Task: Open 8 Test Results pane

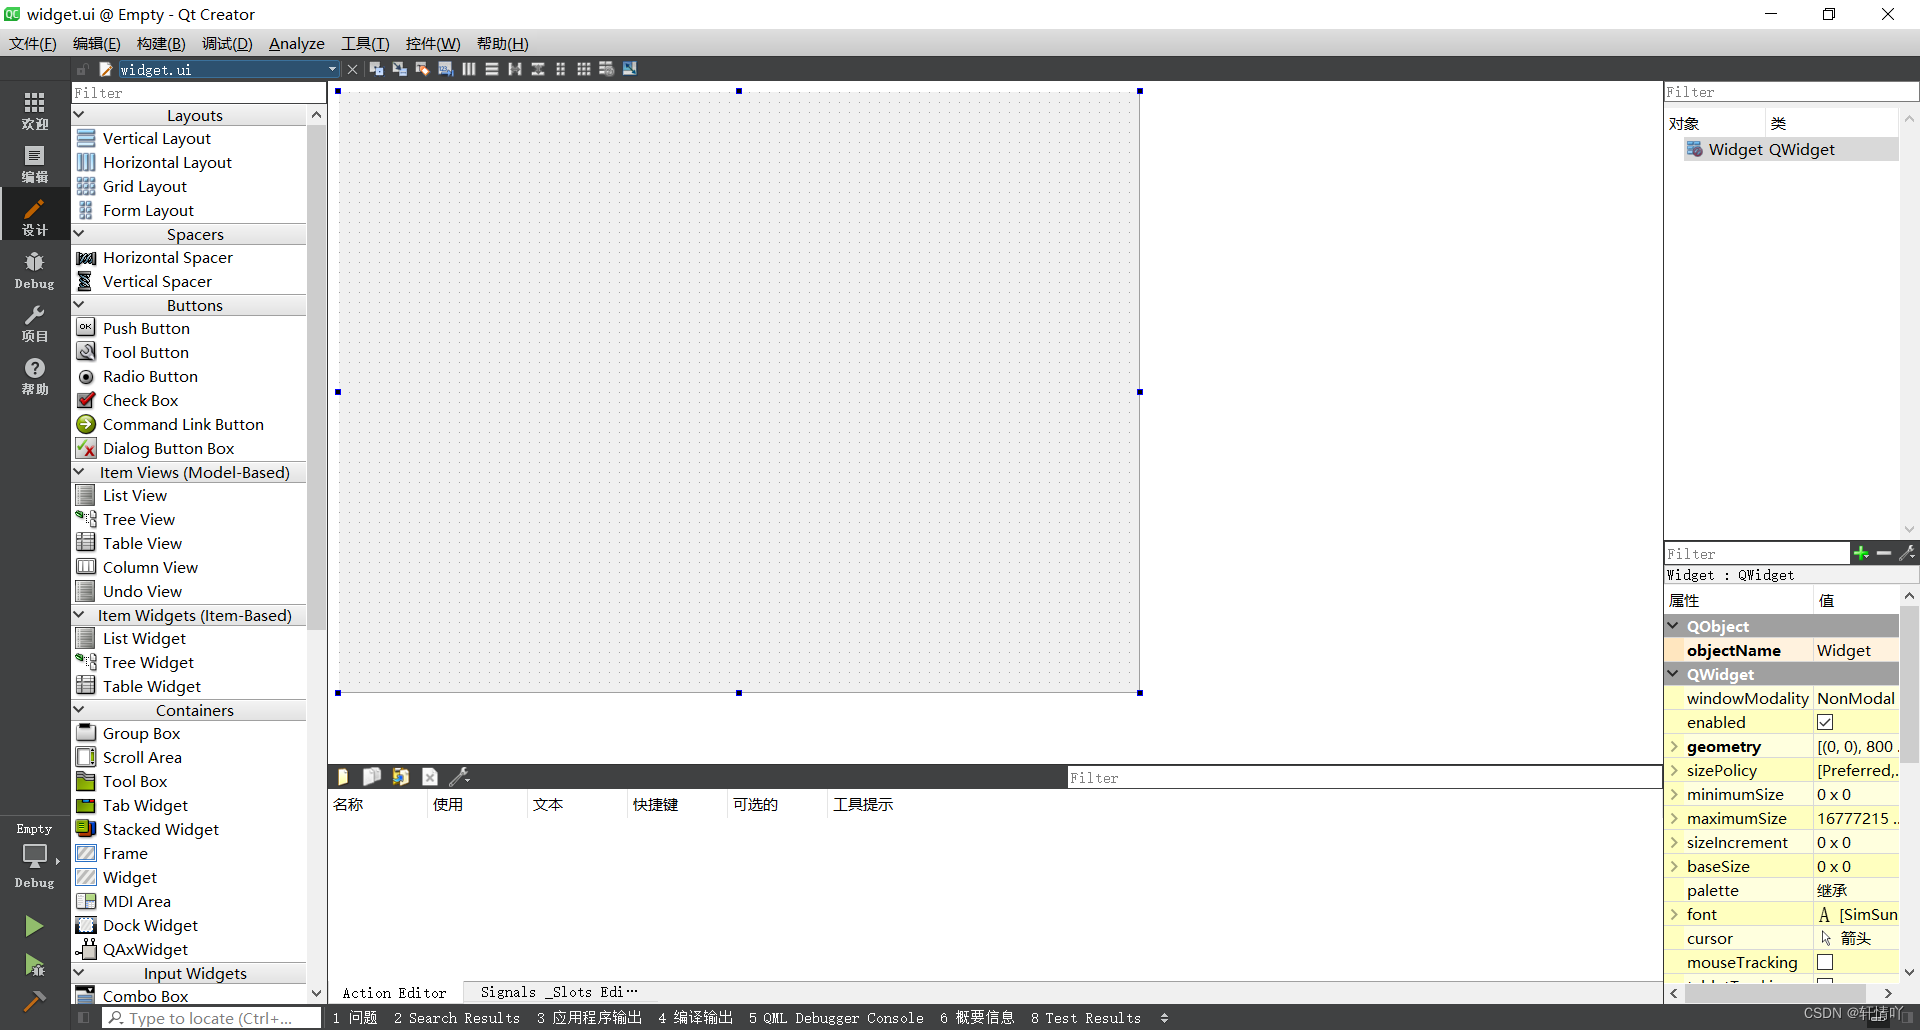Action: [1086, 1018]
